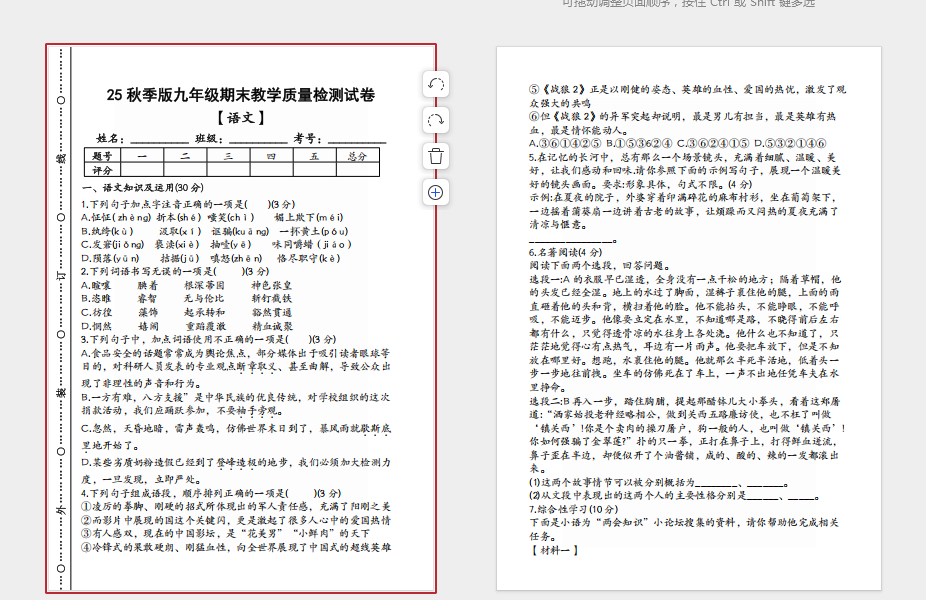Click the drag-to-reorder hint text at top

point(688,4)
